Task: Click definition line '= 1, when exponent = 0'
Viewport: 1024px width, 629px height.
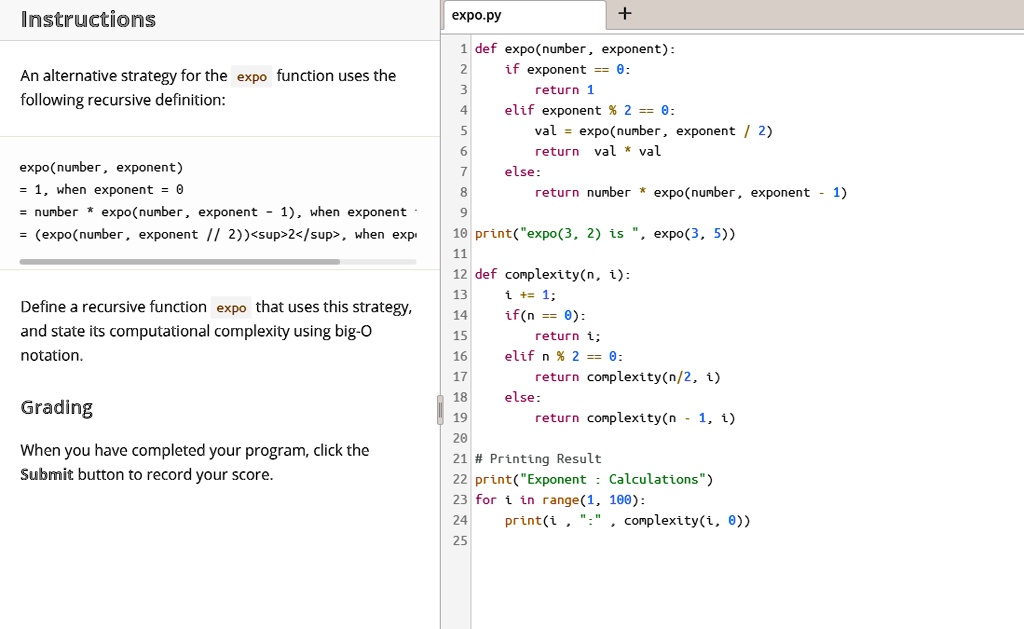Action: click(101, 189)
